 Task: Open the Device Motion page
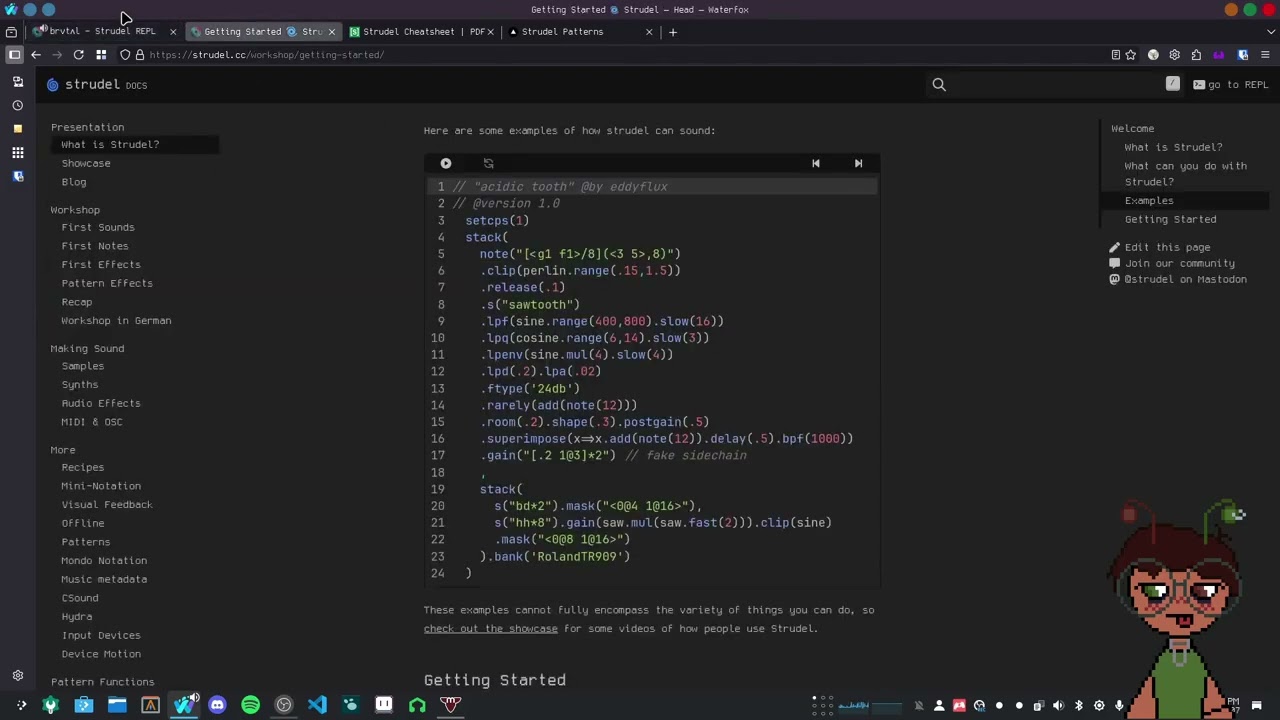(x=101, y=654)
